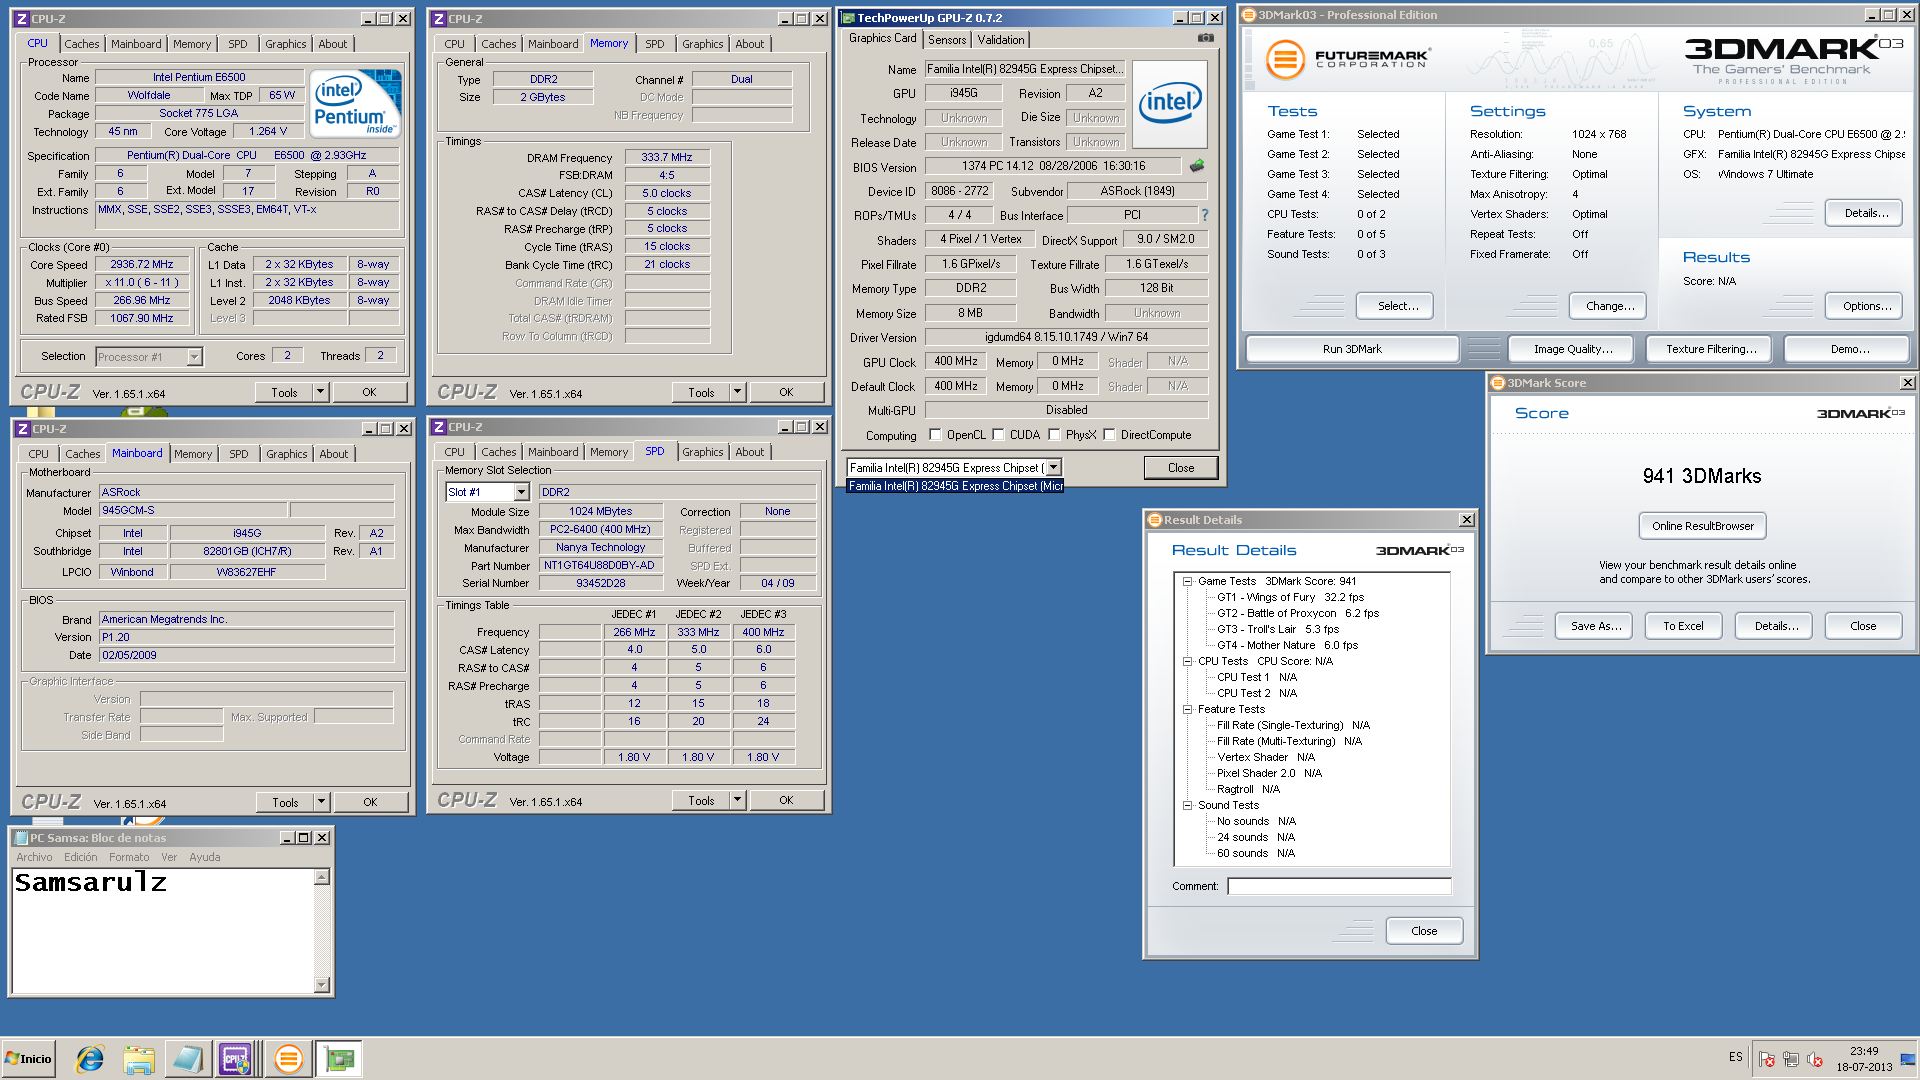Click the GPU-Z title bar icon

848,18
